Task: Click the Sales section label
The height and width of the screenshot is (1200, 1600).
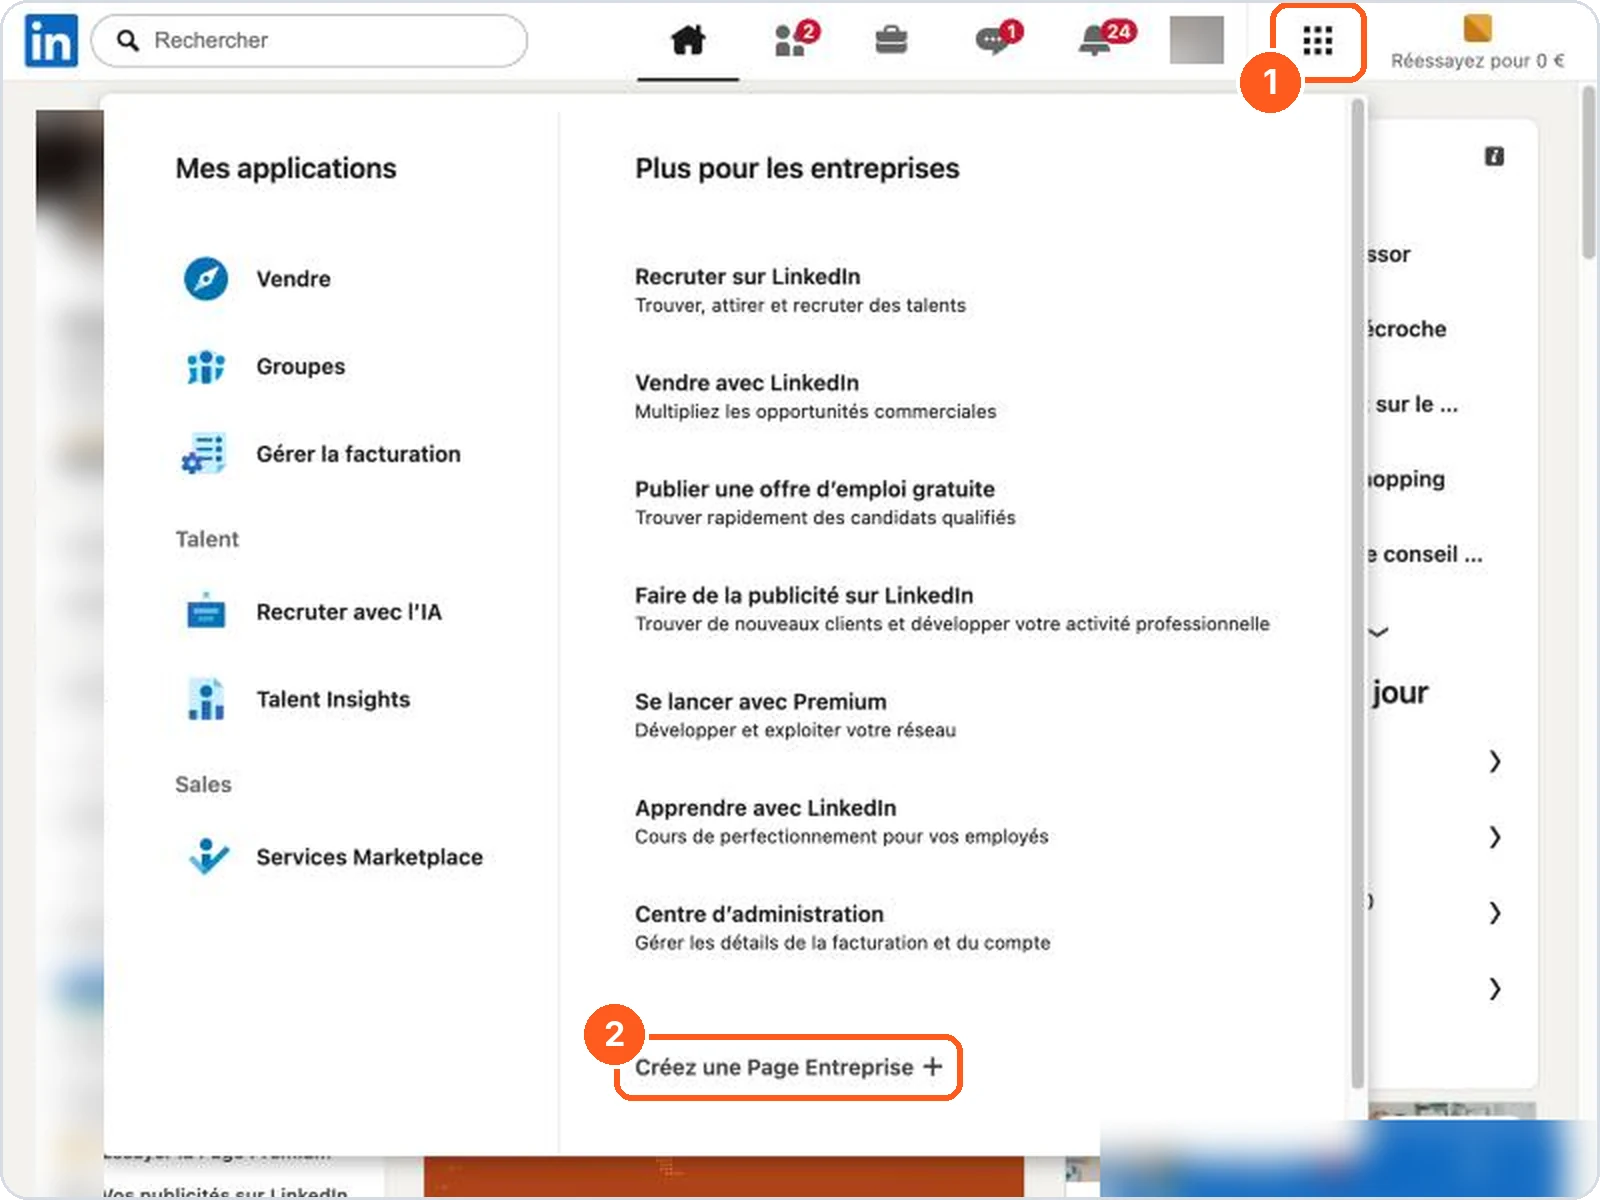Action: [x=203, y=784]
